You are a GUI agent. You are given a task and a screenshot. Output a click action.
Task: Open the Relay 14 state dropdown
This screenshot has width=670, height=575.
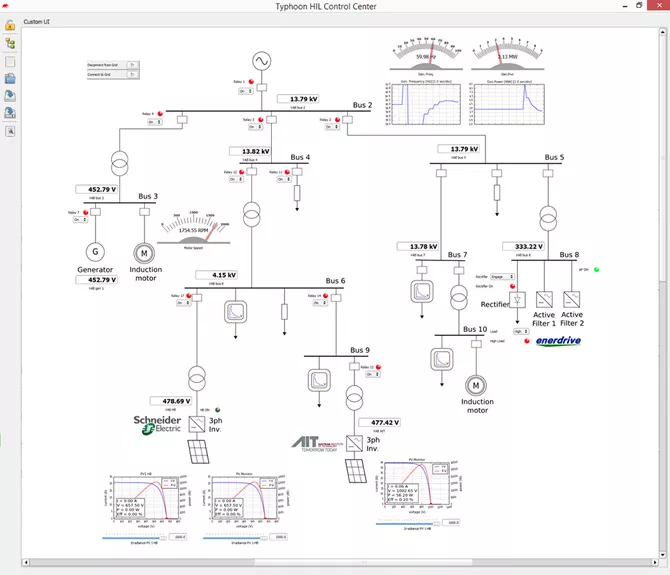point(320,303)
